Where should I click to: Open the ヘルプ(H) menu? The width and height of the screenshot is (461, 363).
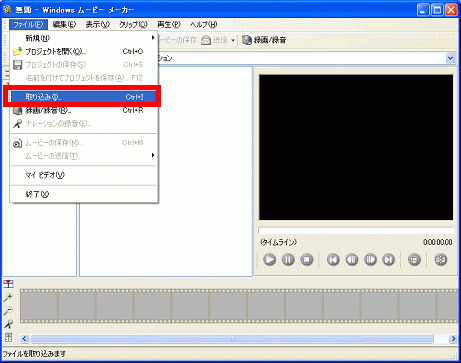coord(203,25)
